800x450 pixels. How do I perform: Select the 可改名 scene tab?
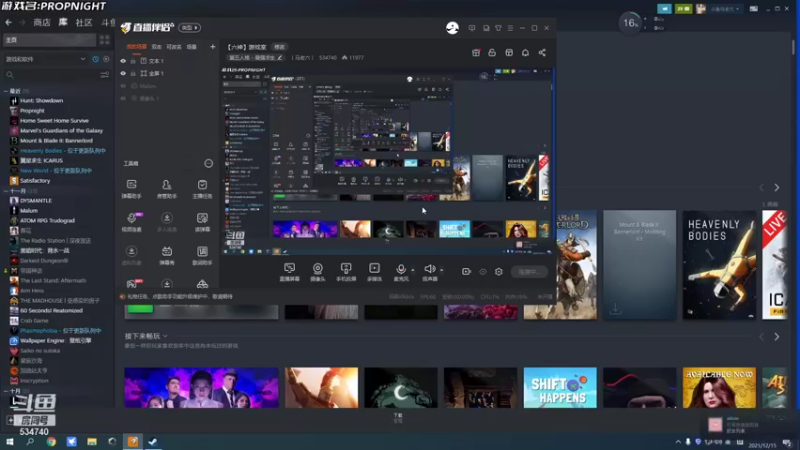click(174, 47)
